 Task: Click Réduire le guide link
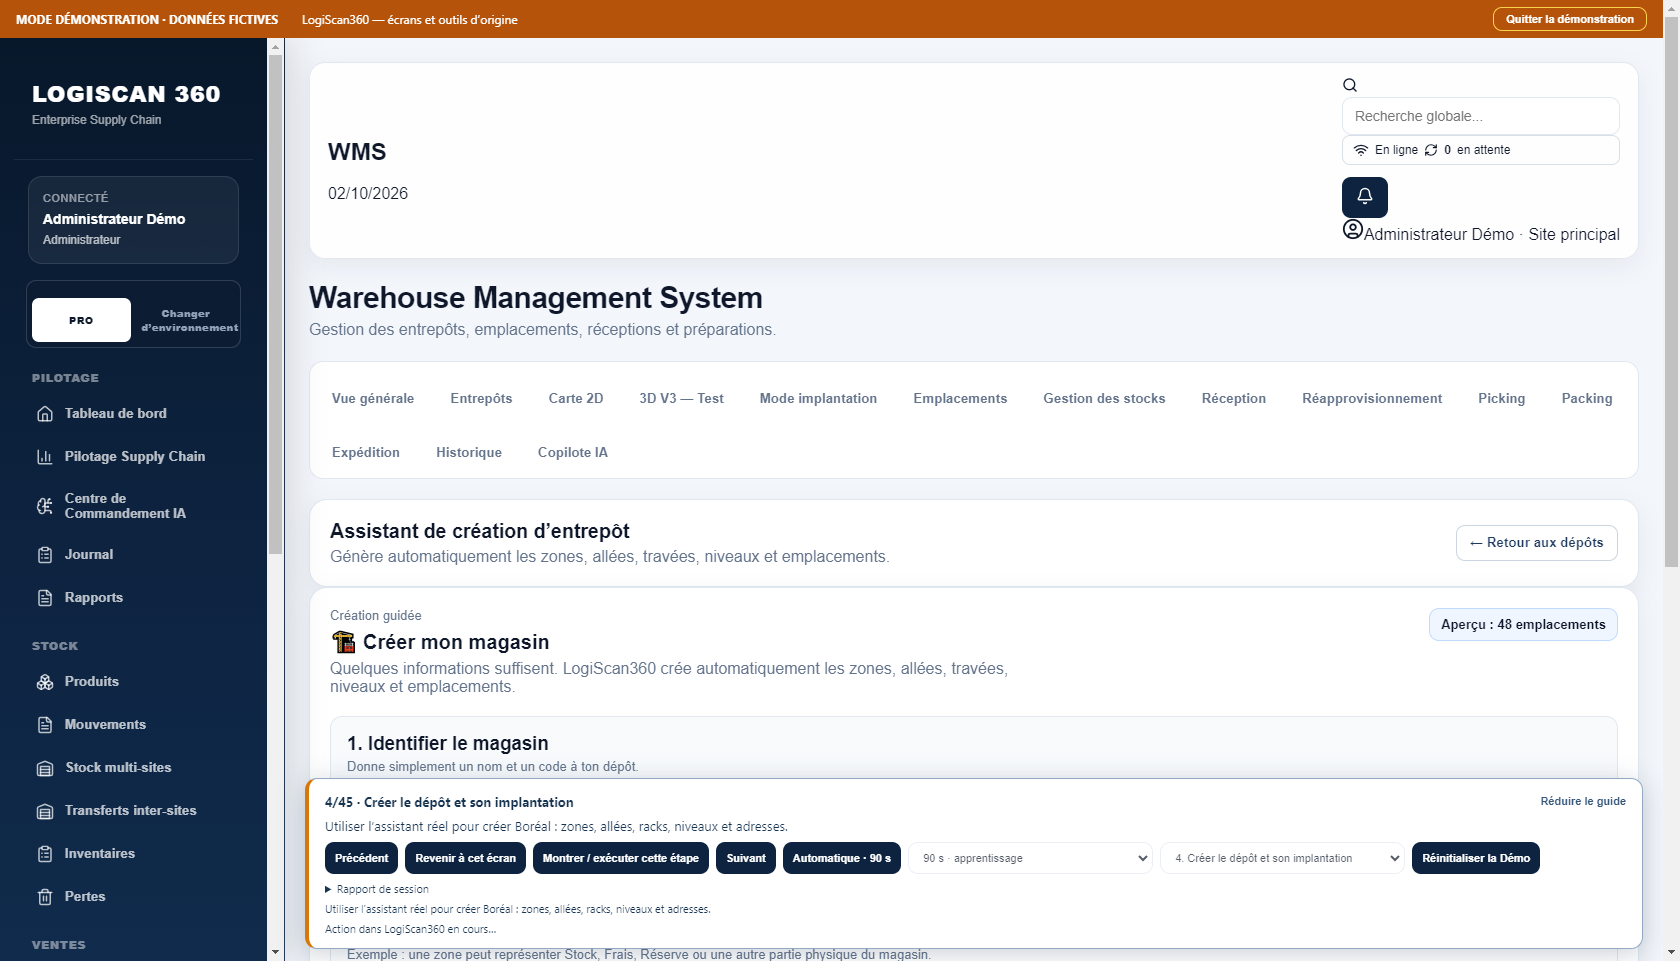[x=1583, y=801]
